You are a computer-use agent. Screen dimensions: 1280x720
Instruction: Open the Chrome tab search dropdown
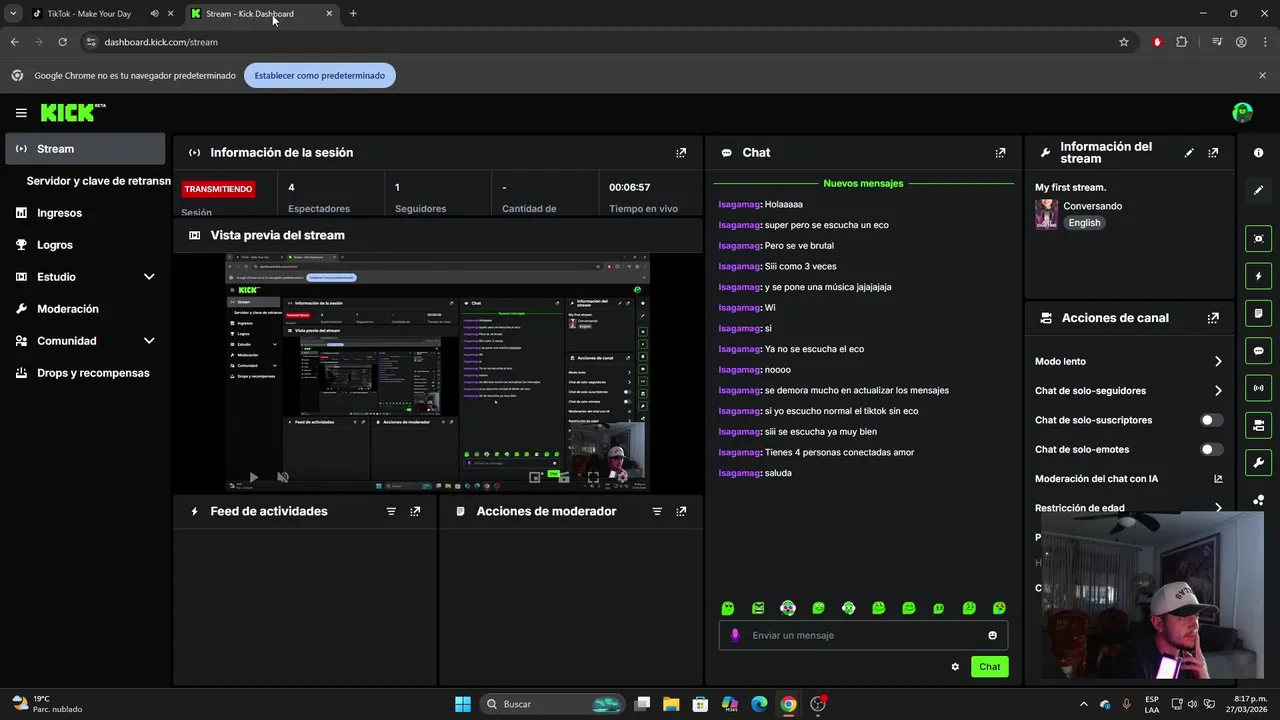pos(13,14)
